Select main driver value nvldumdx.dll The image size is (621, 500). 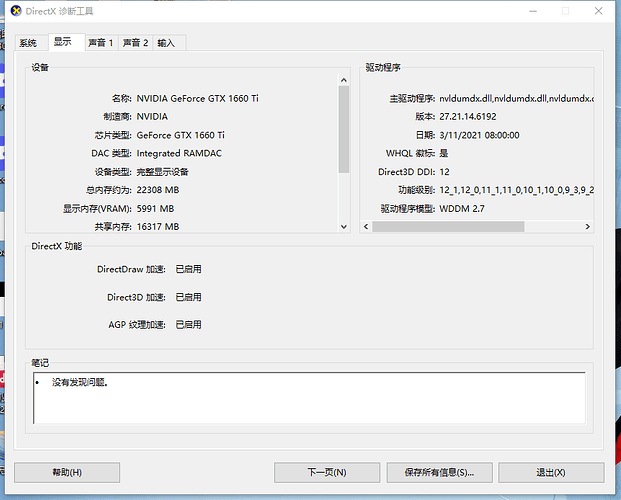click(516, 98)
